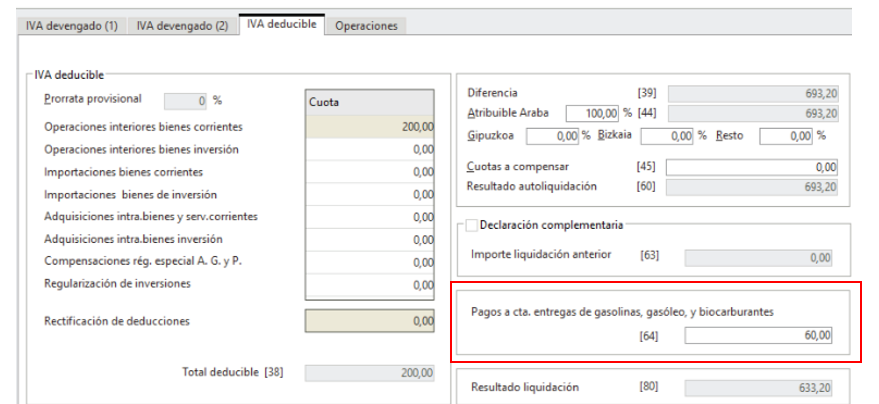Go to the Operaciones tab

[x=366, y=26]
